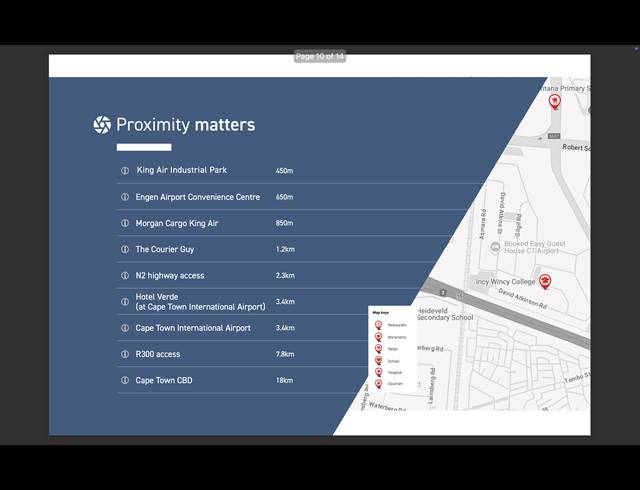Click the 7.8km distance value
Image resolution: width=640 pixels, height=490 pixels.
tap(285, 354)
